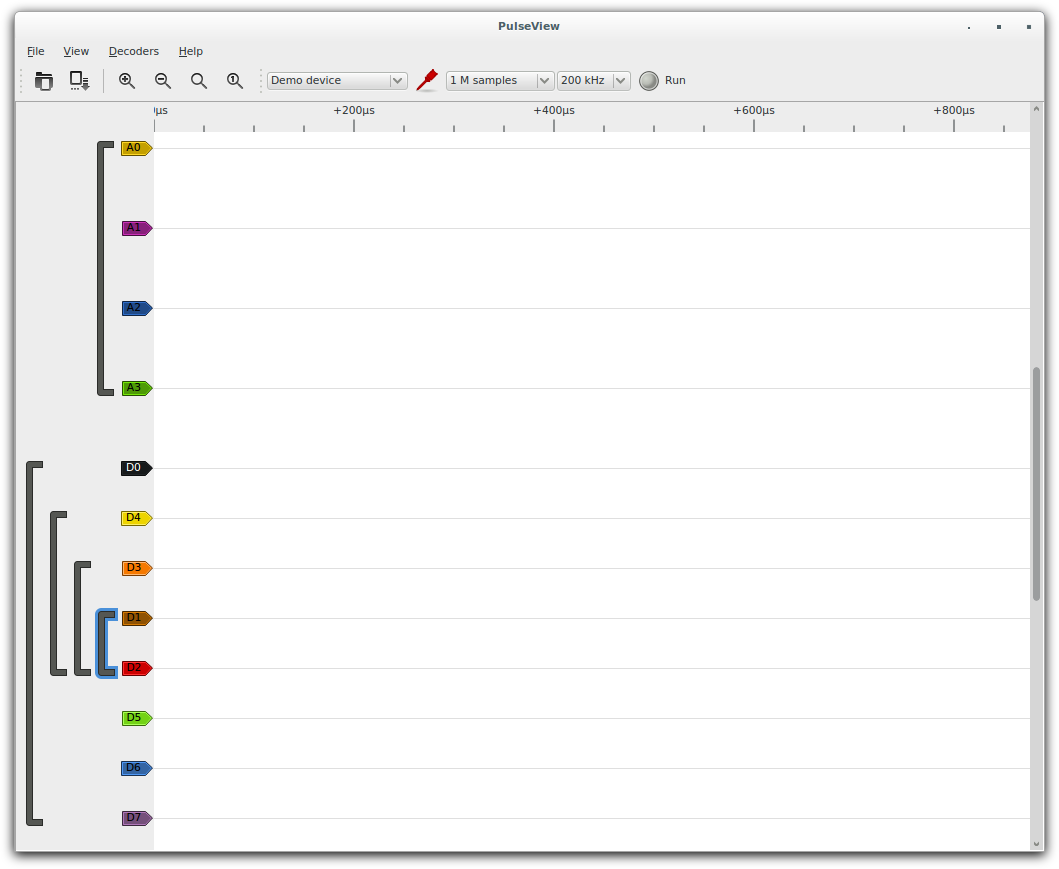1059x869 pixels.
Task: Click the vertical scrollbar thumb
Action: (1036, 484)
